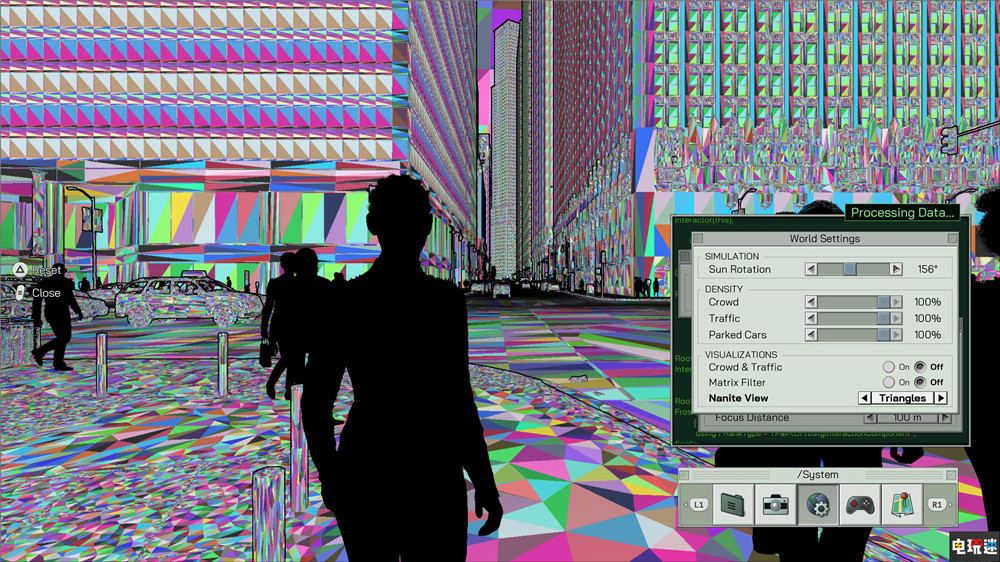The width and height of the screenshot is (1000, 562).
Task: Click the Sun Rotation slider handle
Action: click(x=849, y=269)
